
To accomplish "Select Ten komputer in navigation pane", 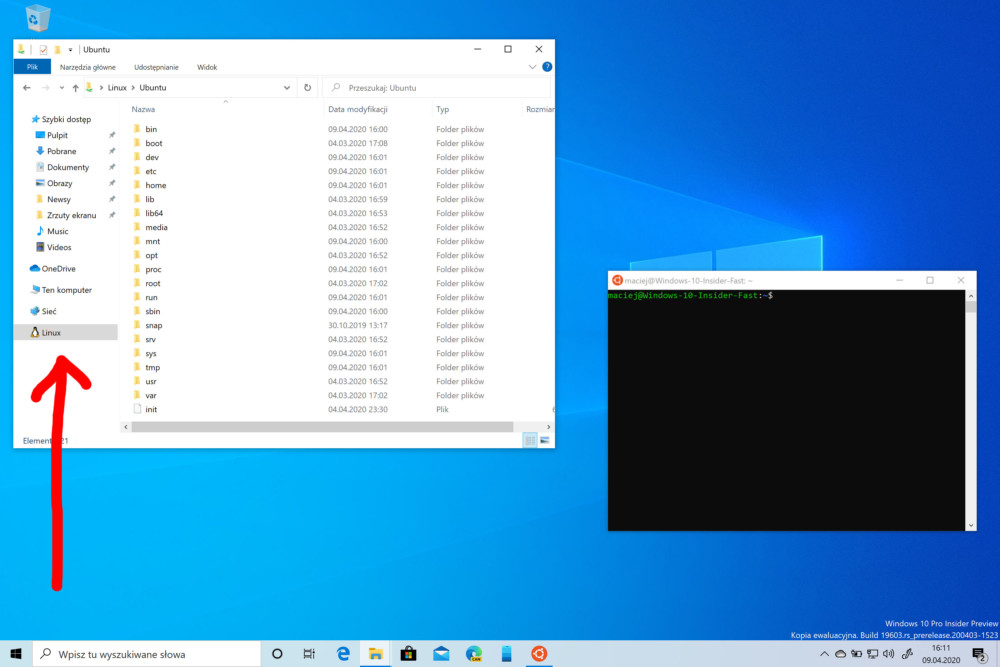I will tap(66, 290).
